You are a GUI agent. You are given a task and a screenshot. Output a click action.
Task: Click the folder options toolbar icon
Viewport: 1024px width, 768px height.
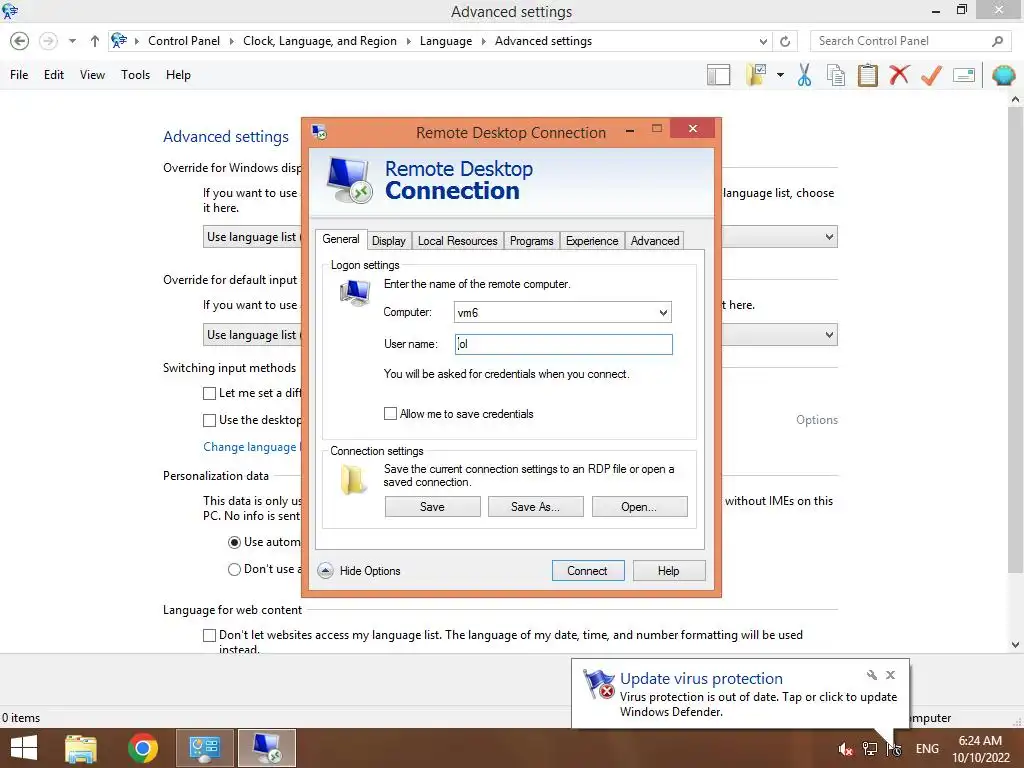(756, 75)
